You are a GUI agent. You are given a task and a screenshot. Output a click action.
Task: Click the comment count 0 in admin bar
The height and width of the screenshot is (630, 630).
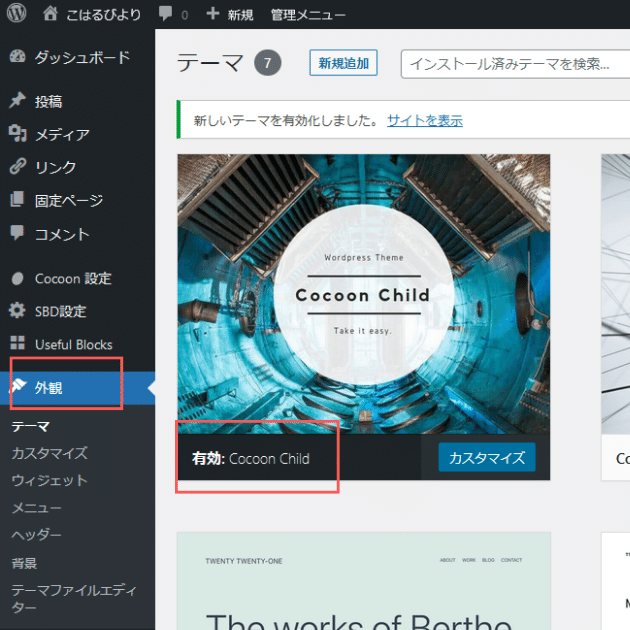(184, 15)
